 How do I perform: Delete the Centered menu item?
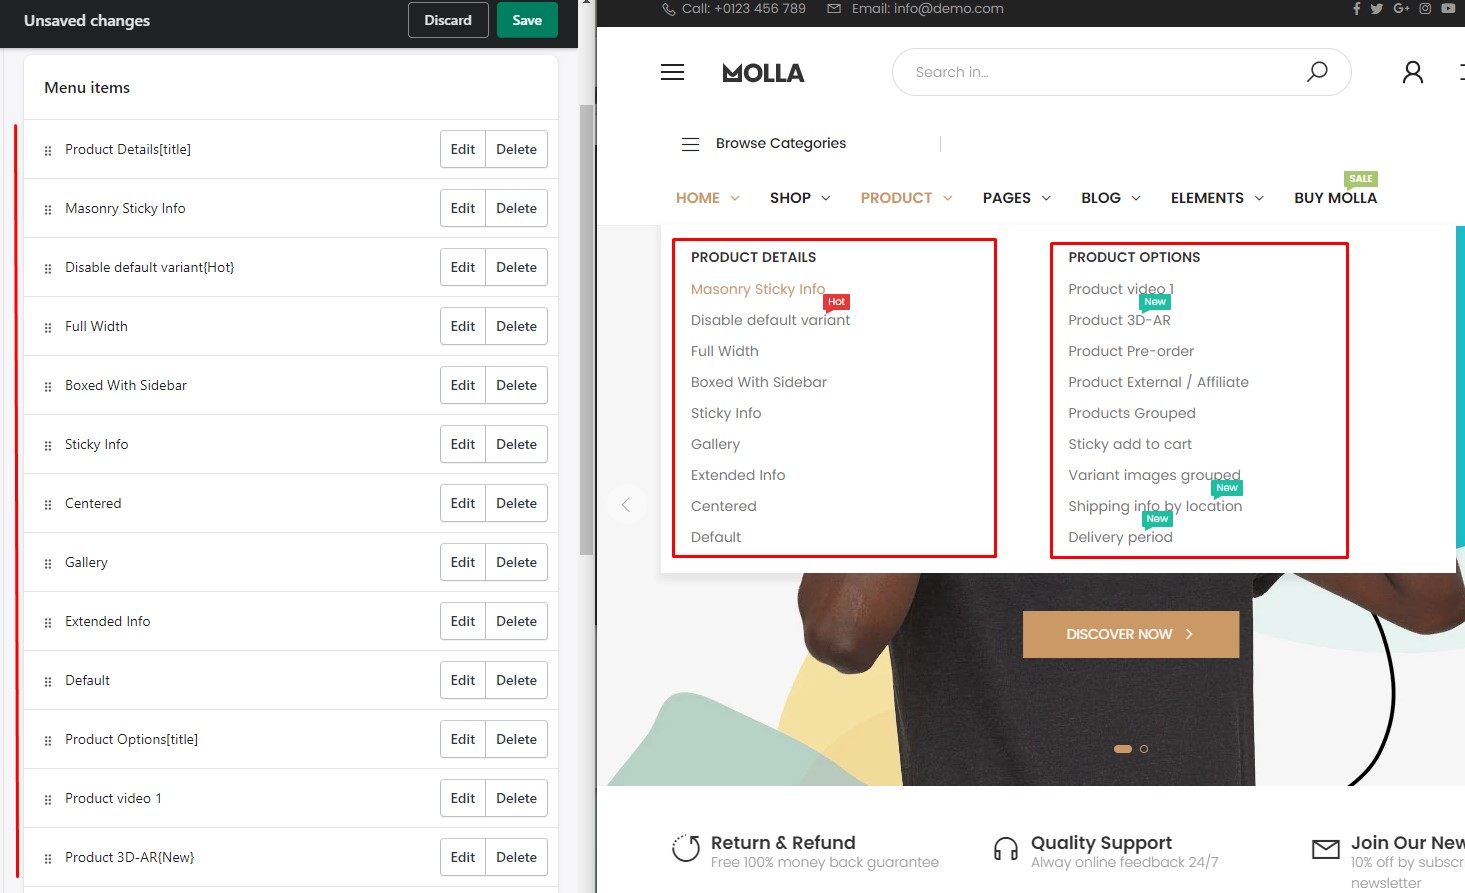pyautogui.click(x=516, y=503)
